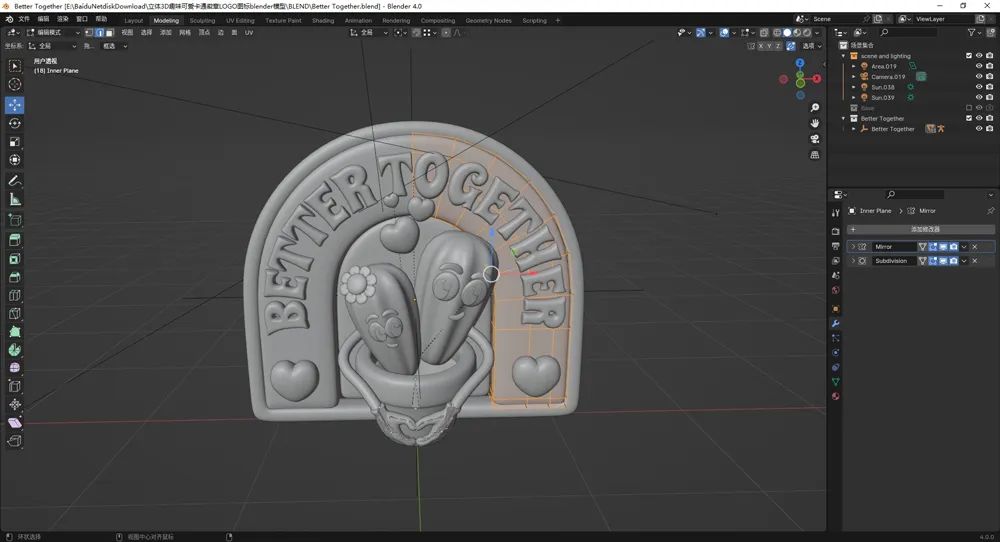Remove the Subdivision modifier with X
This screenshot has width=1000, height=542.
coord(974,261)
